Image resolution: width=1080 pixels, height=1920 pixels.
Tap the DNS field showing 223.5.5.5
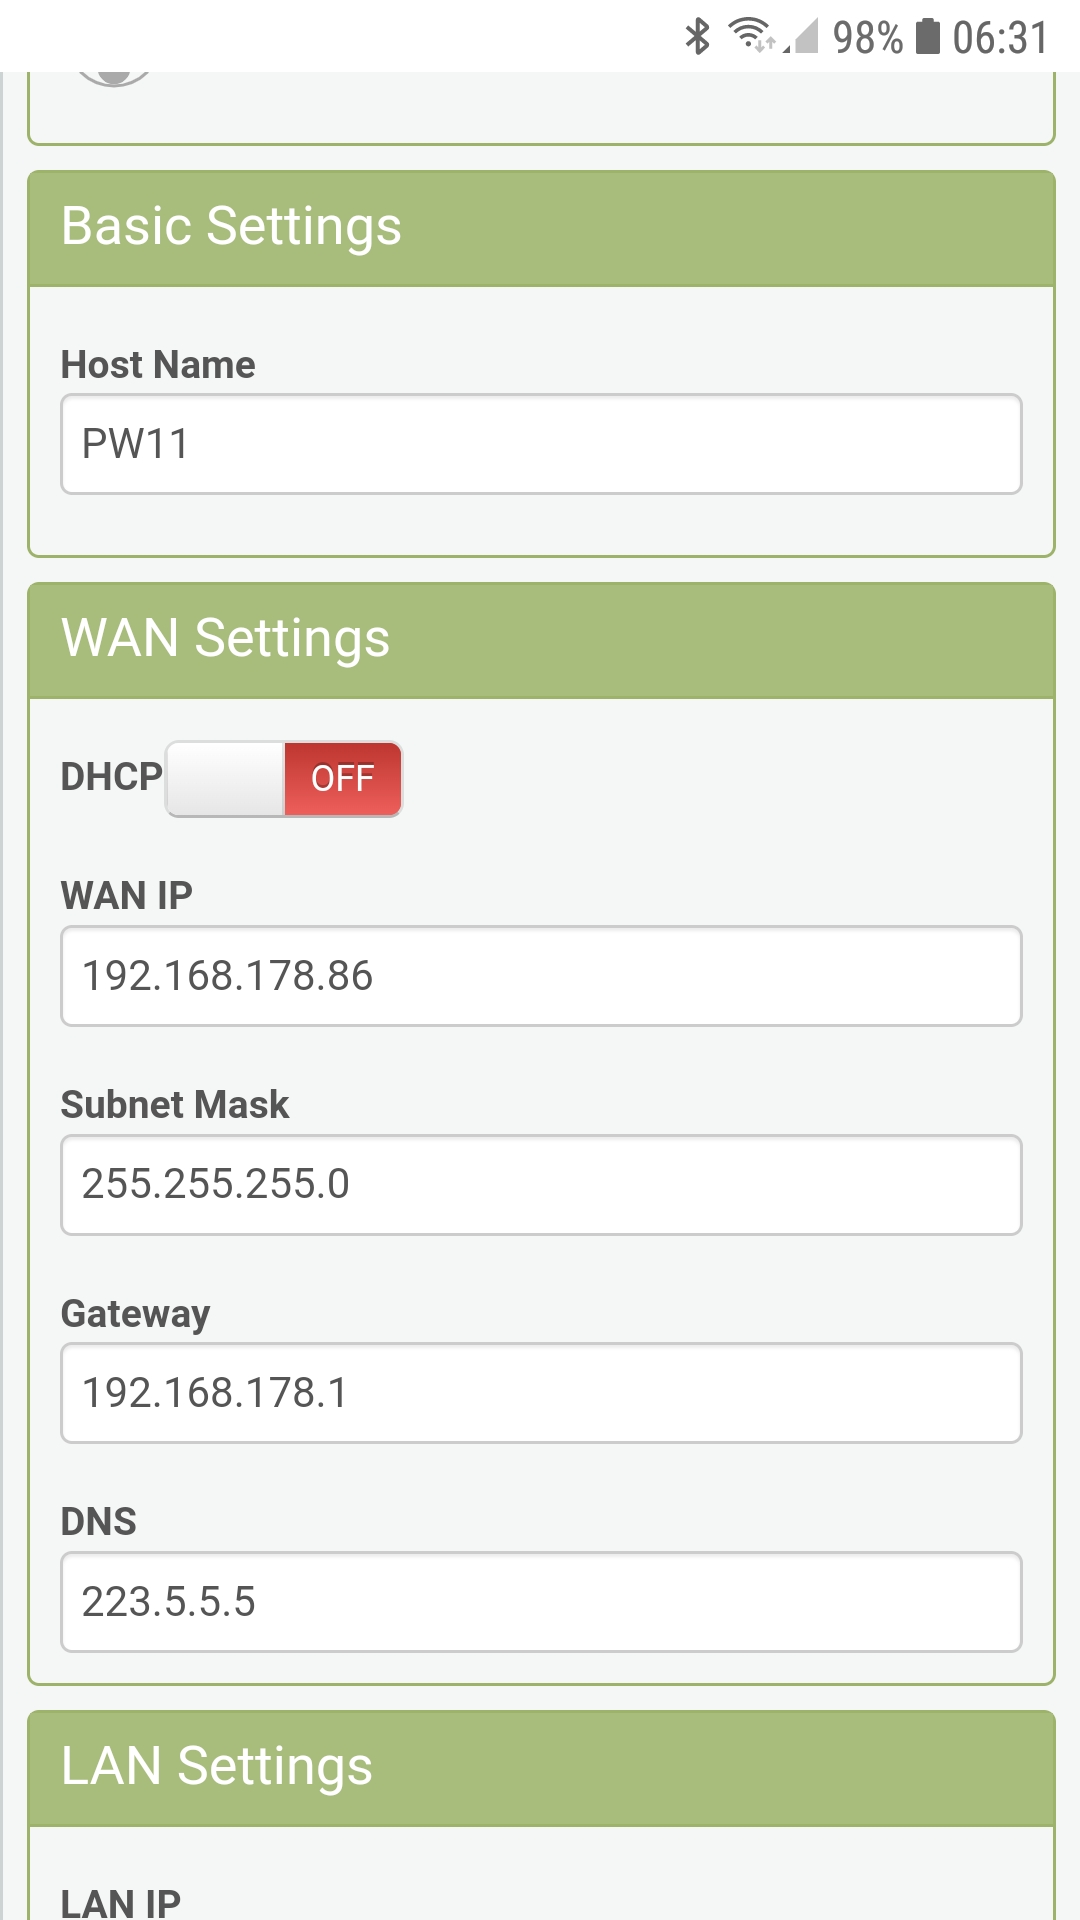pos(541,1601)
